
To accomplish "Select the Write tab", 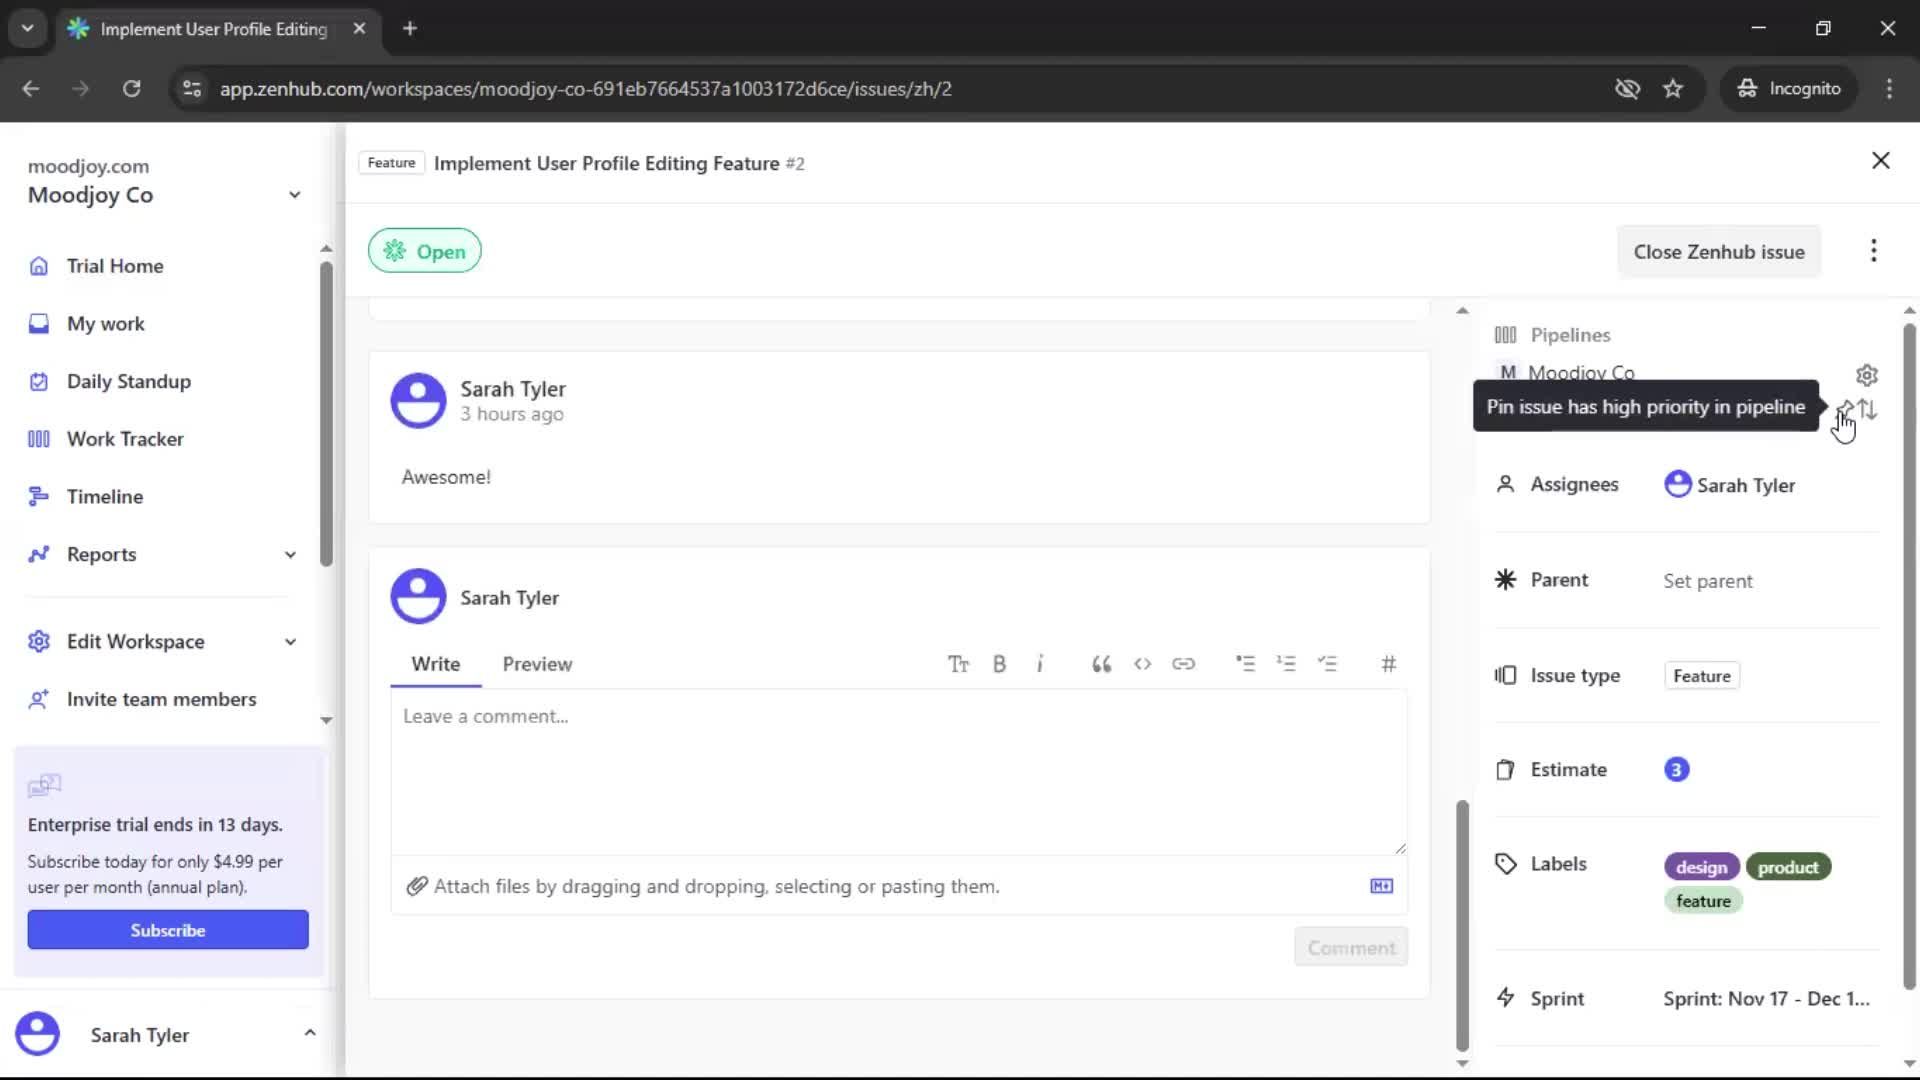I will [x=436, y=663].
